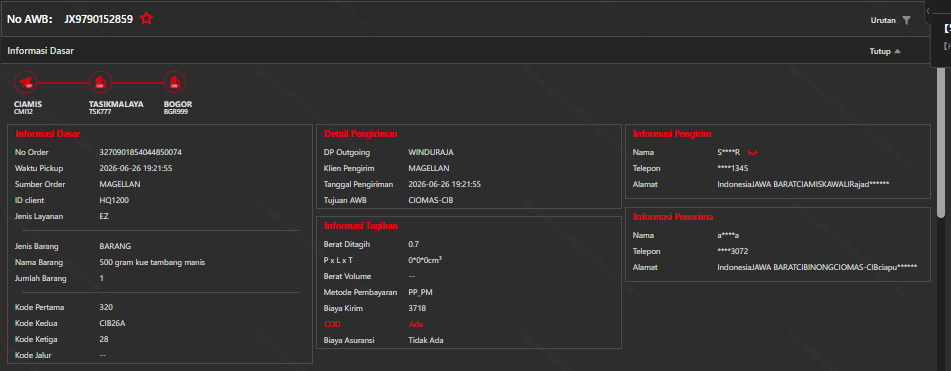This screenshot has width=951, height=371.
Task: Click sender name S****R
Action: click(728, 152)
